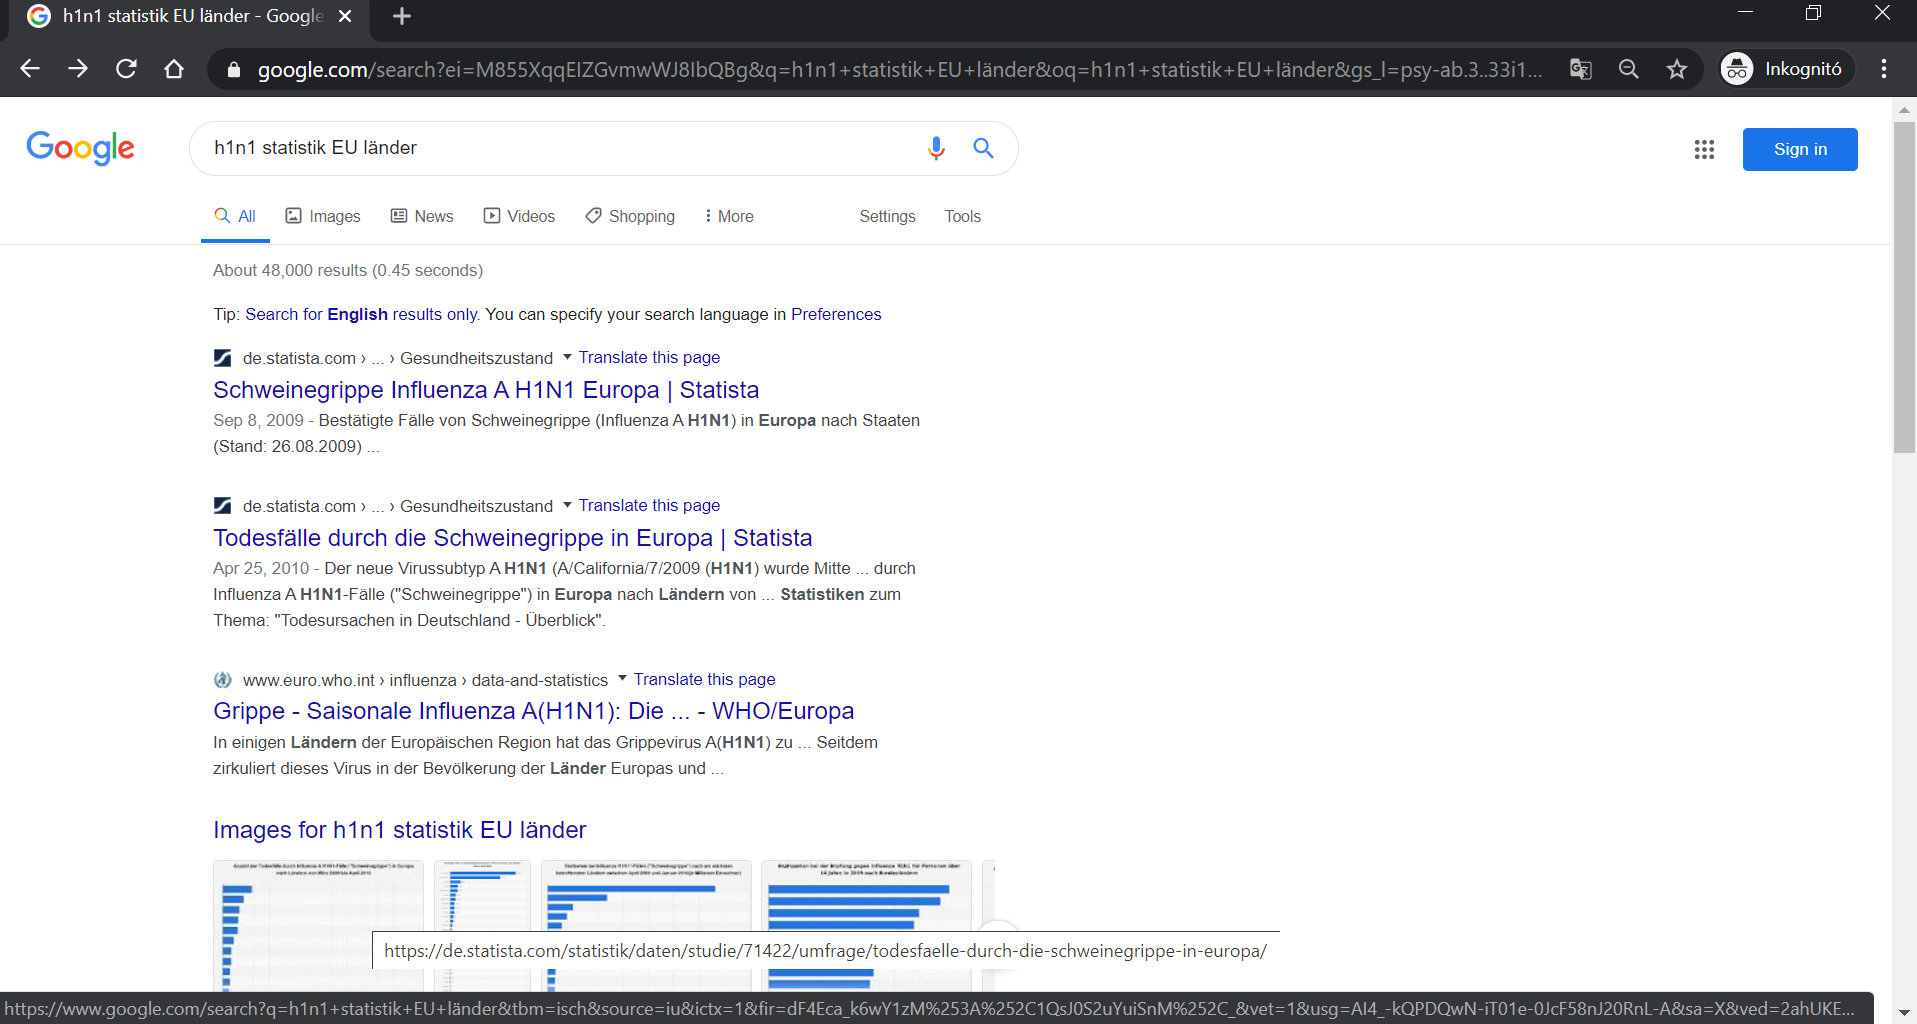Open the Google apps grid icon
Image resolution: width=1917 pixels, height=1024 pixels.
[1705, 149]
